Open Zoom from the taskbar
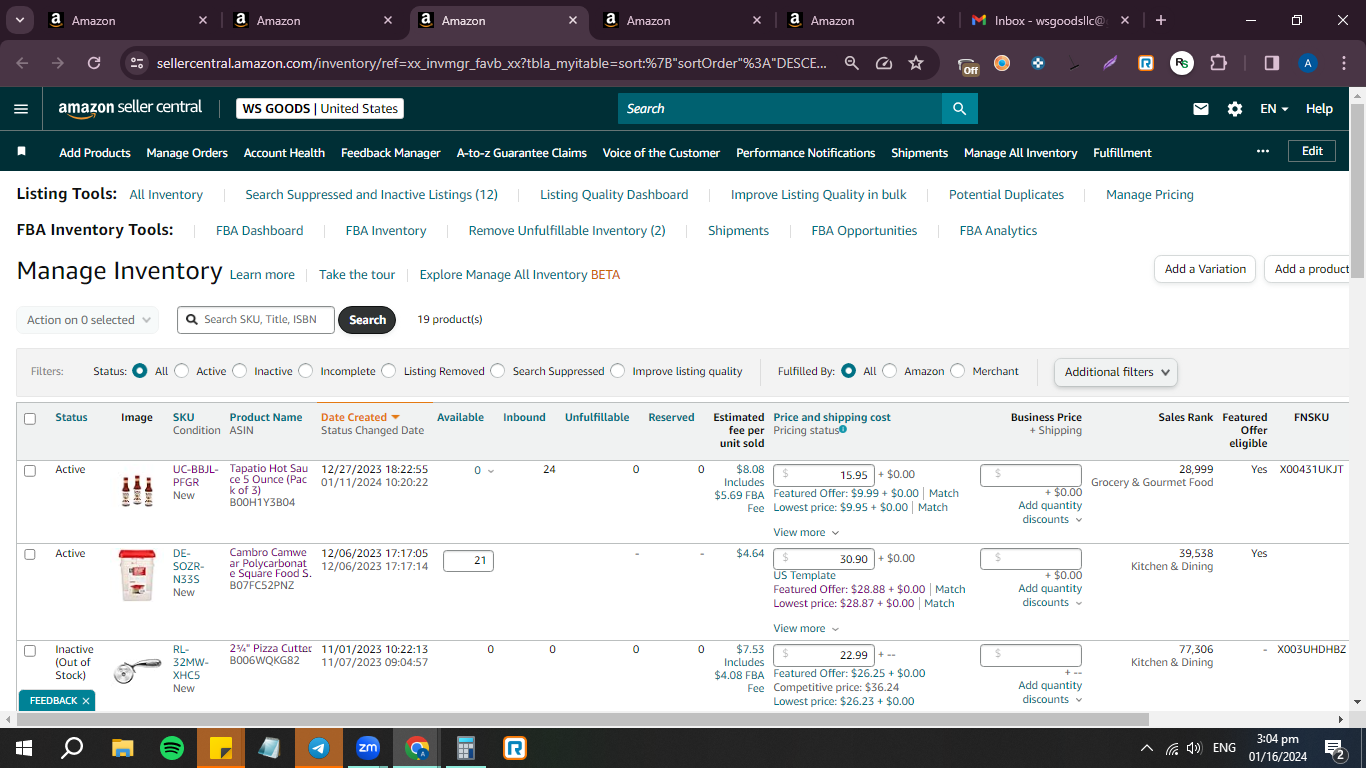1366x768 pixels. (x=368, y=747)
